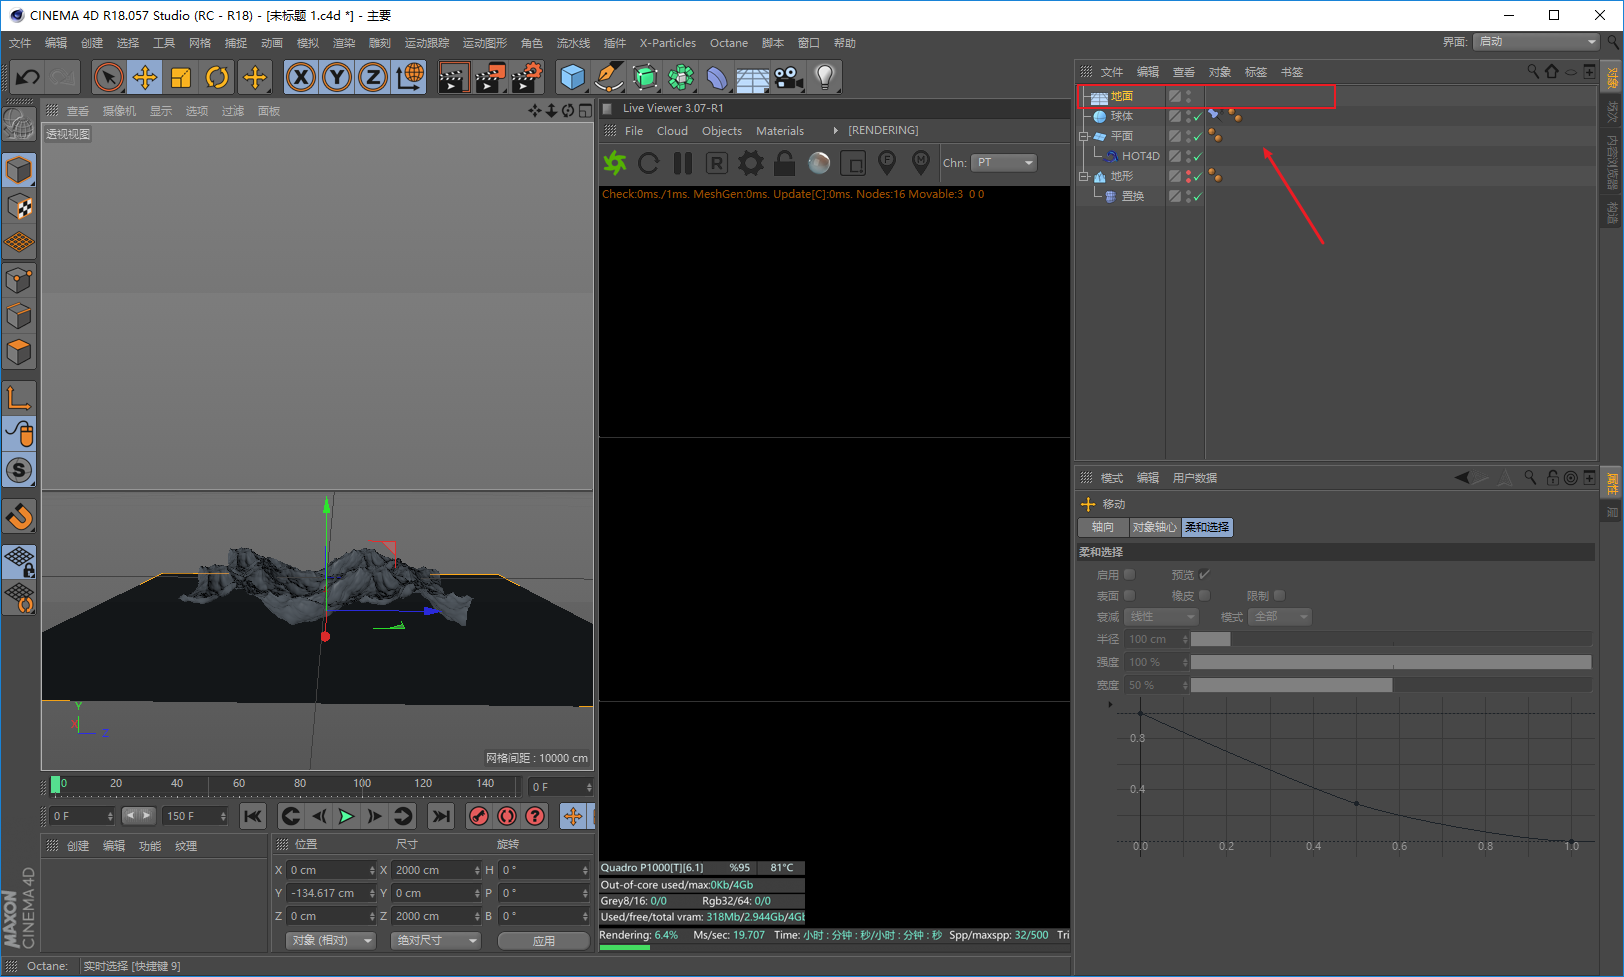Toggle HOT4D enable checkmark
This screenshot has width=1624, height=977.
pyautogui.click(x=1197, y=157)
